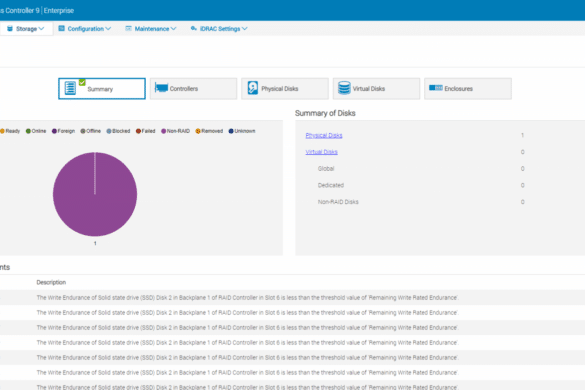Image resolution: width=585 pixels, height=390 pixels.
Task: Click the Description column header
Action: (51, 283)
